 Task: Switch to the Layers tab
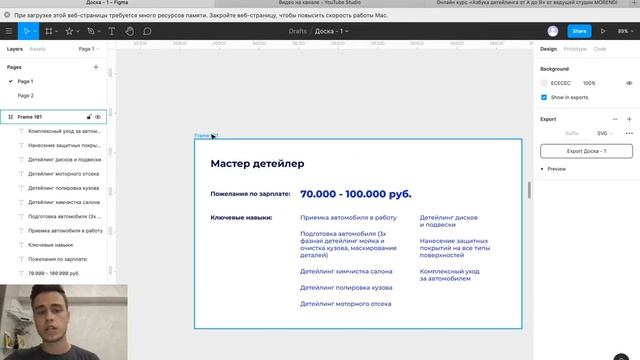15,49
